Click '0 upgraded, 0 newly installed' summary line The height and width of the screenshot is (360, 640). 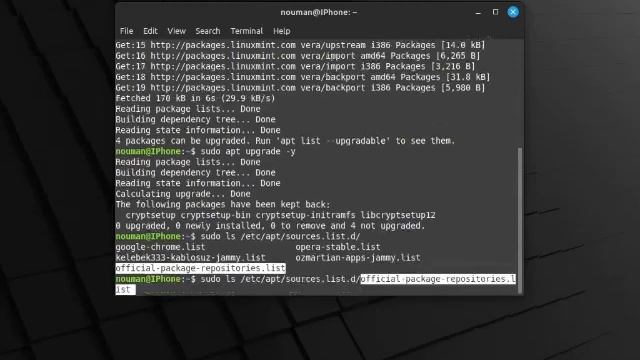(x=270, y=226)
